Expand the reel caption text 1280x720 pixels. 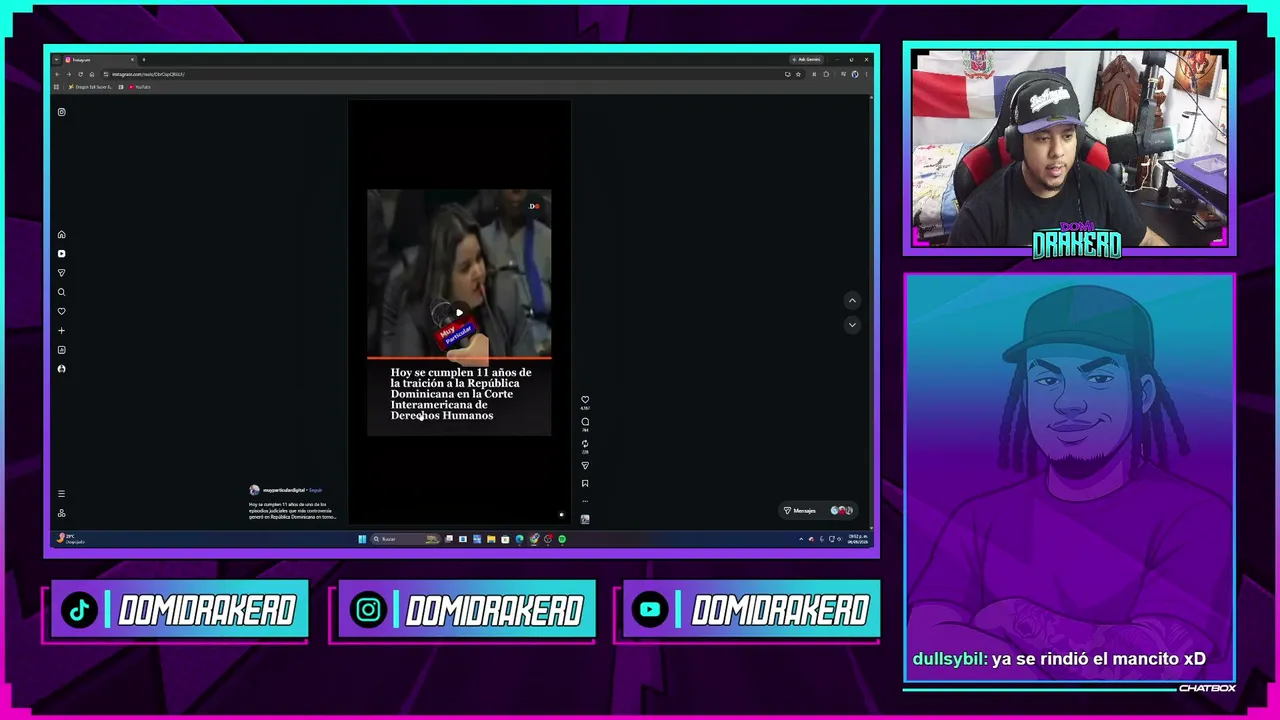click(292, 510)
